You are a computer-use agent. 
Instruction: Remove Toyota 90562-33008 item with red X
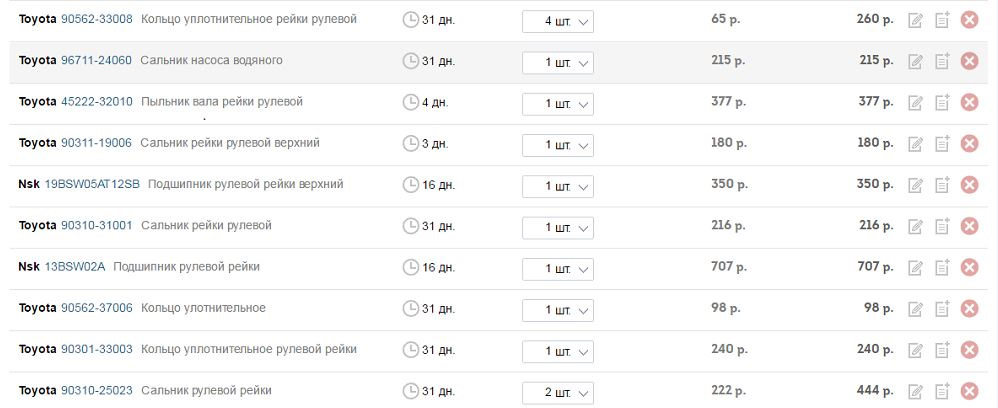968,20
